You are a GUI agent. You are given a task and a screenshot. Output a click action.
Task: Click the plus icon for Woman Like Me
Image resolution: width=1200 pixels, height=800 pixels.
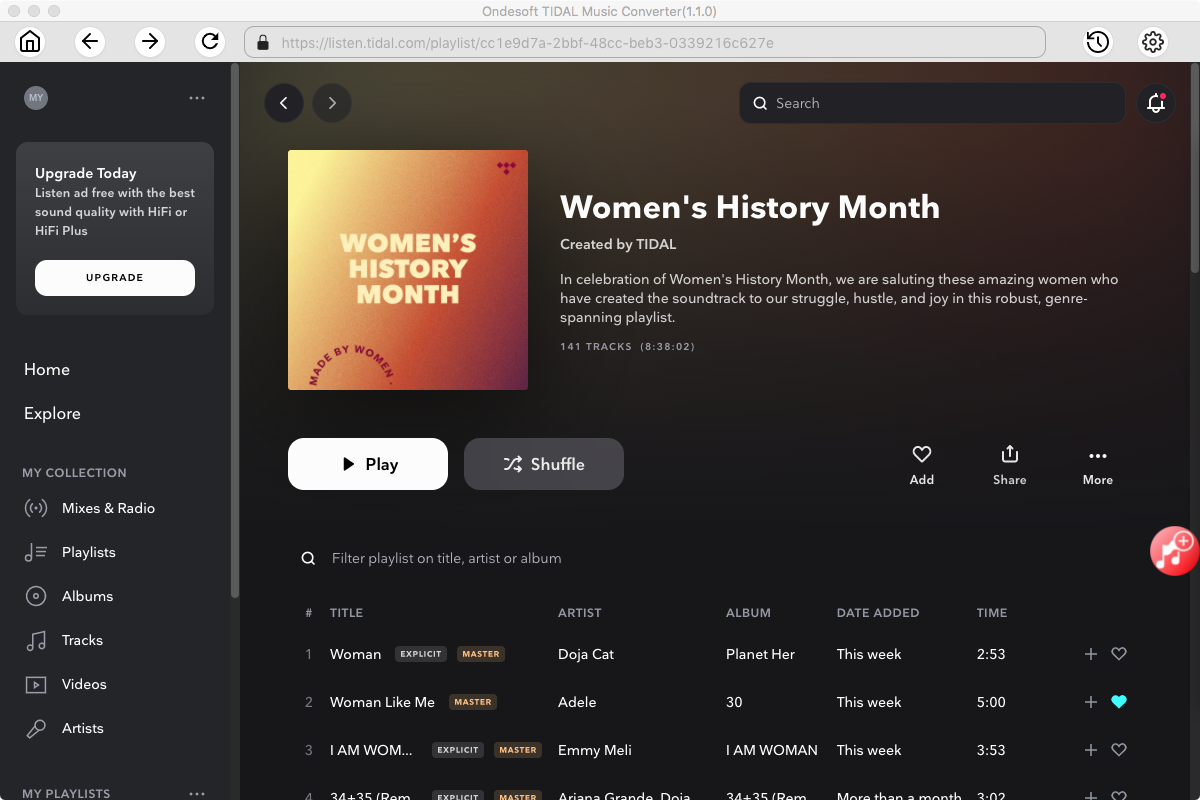1091,702
